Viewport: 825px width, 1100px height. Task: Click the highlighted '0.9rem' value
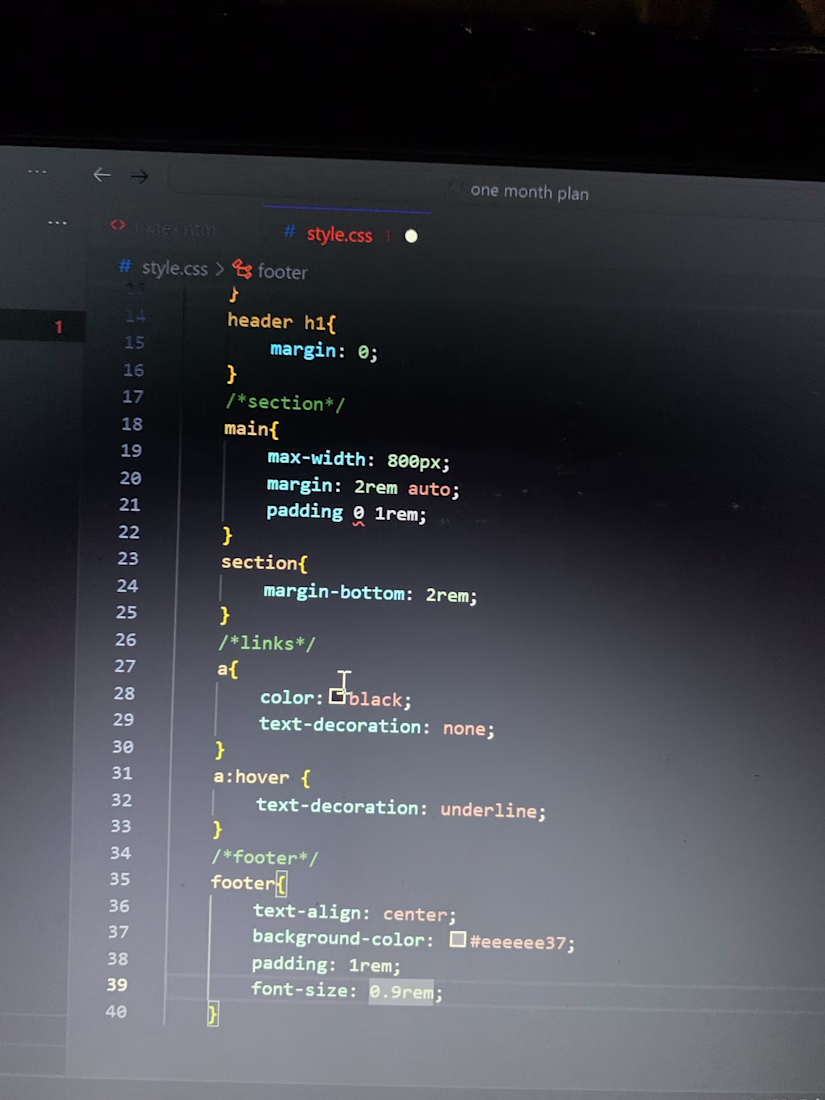click(401, 992)
